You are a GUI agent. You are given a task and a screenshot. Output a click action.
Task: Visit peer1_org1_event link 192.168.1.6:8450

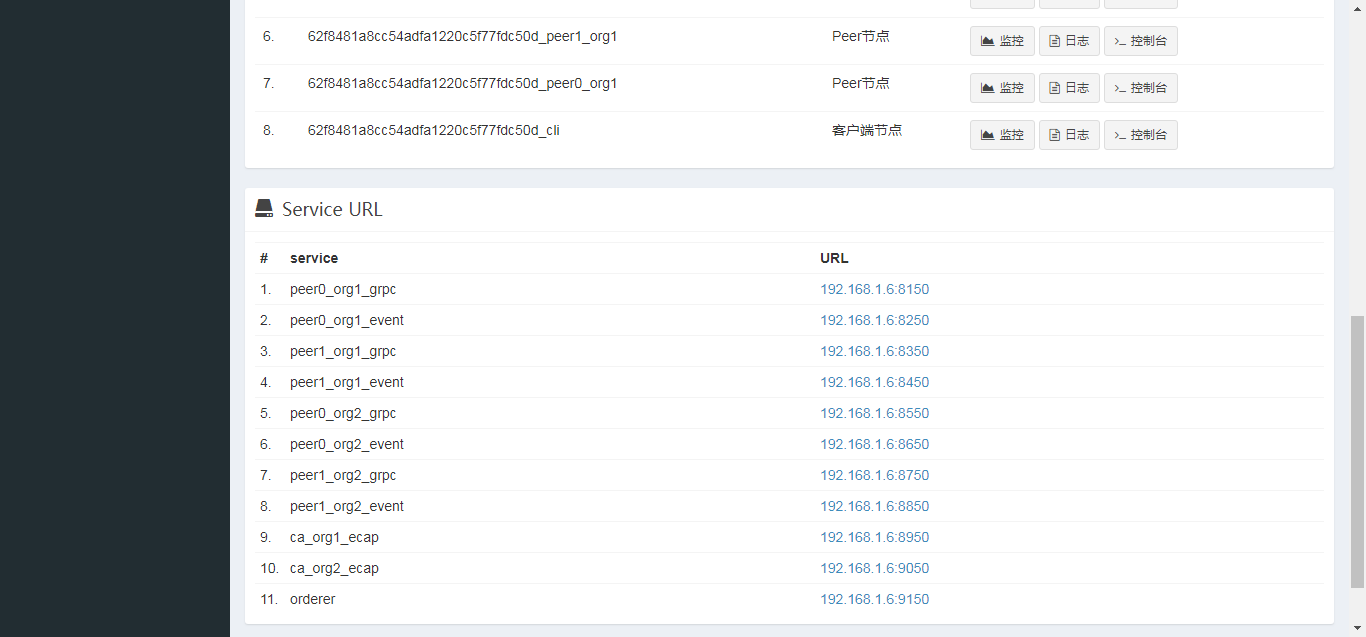(874, 383)
